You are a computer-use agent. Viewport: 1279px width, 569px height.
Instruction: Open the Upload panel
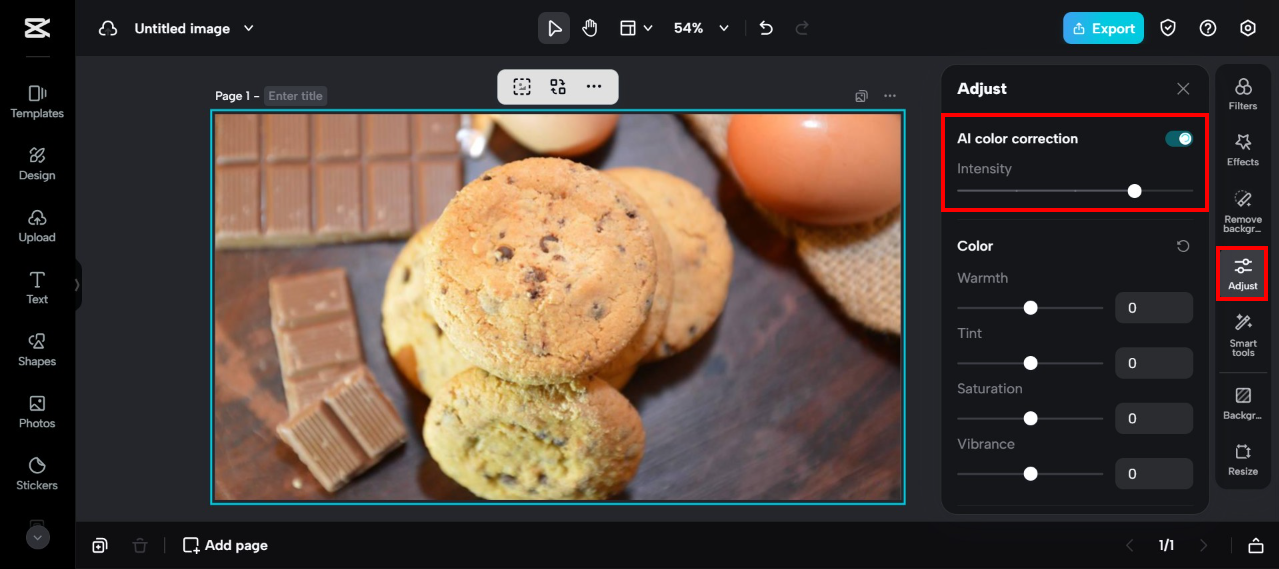point(37,225)
